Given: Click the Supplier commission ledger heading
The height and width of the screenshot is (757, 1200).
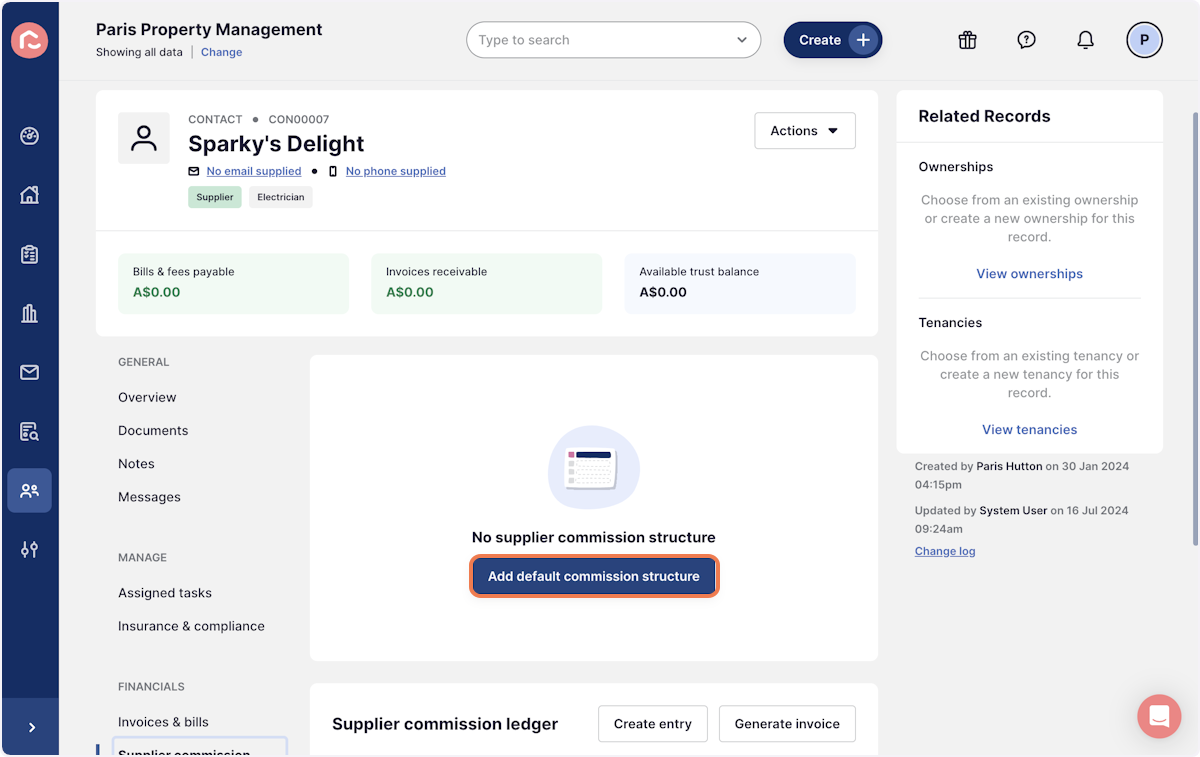Looking at the screenshot, I should pos(445,724).
